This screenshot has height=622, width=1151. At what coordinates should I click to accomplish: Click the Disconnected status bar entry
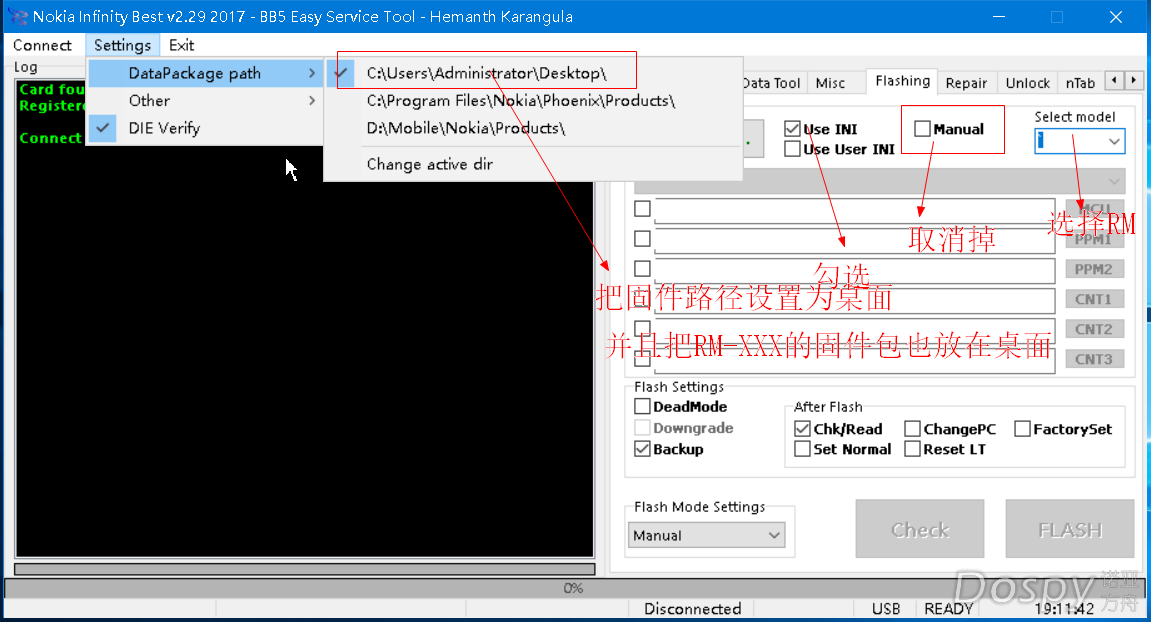(692, 609)
